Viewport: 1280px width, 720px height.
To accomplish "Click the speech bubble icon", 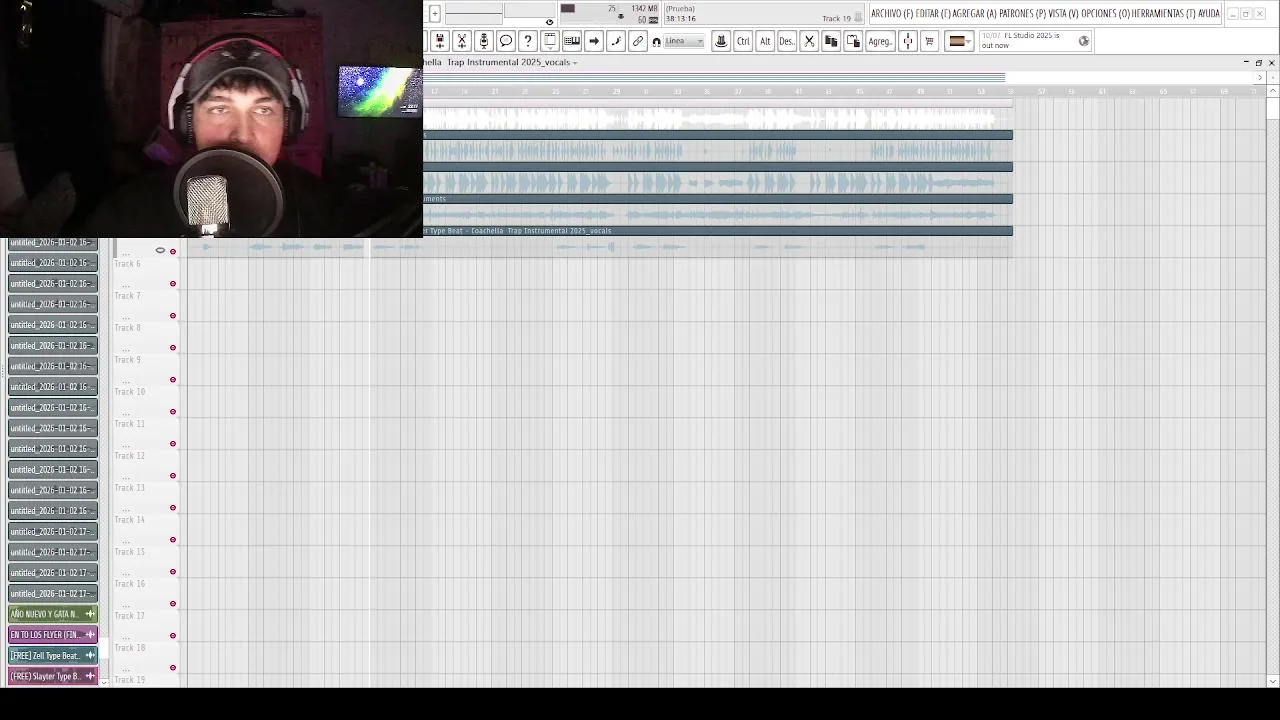I will [x=505, y=41].
